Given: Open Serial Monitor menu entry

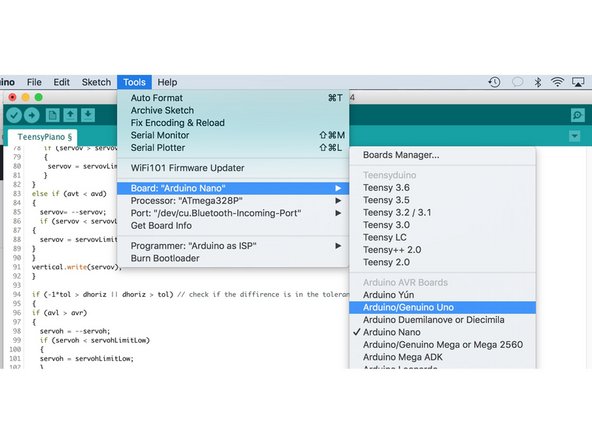Looking at the screenshot, I should pyautogui.click(x=233, y=135).
